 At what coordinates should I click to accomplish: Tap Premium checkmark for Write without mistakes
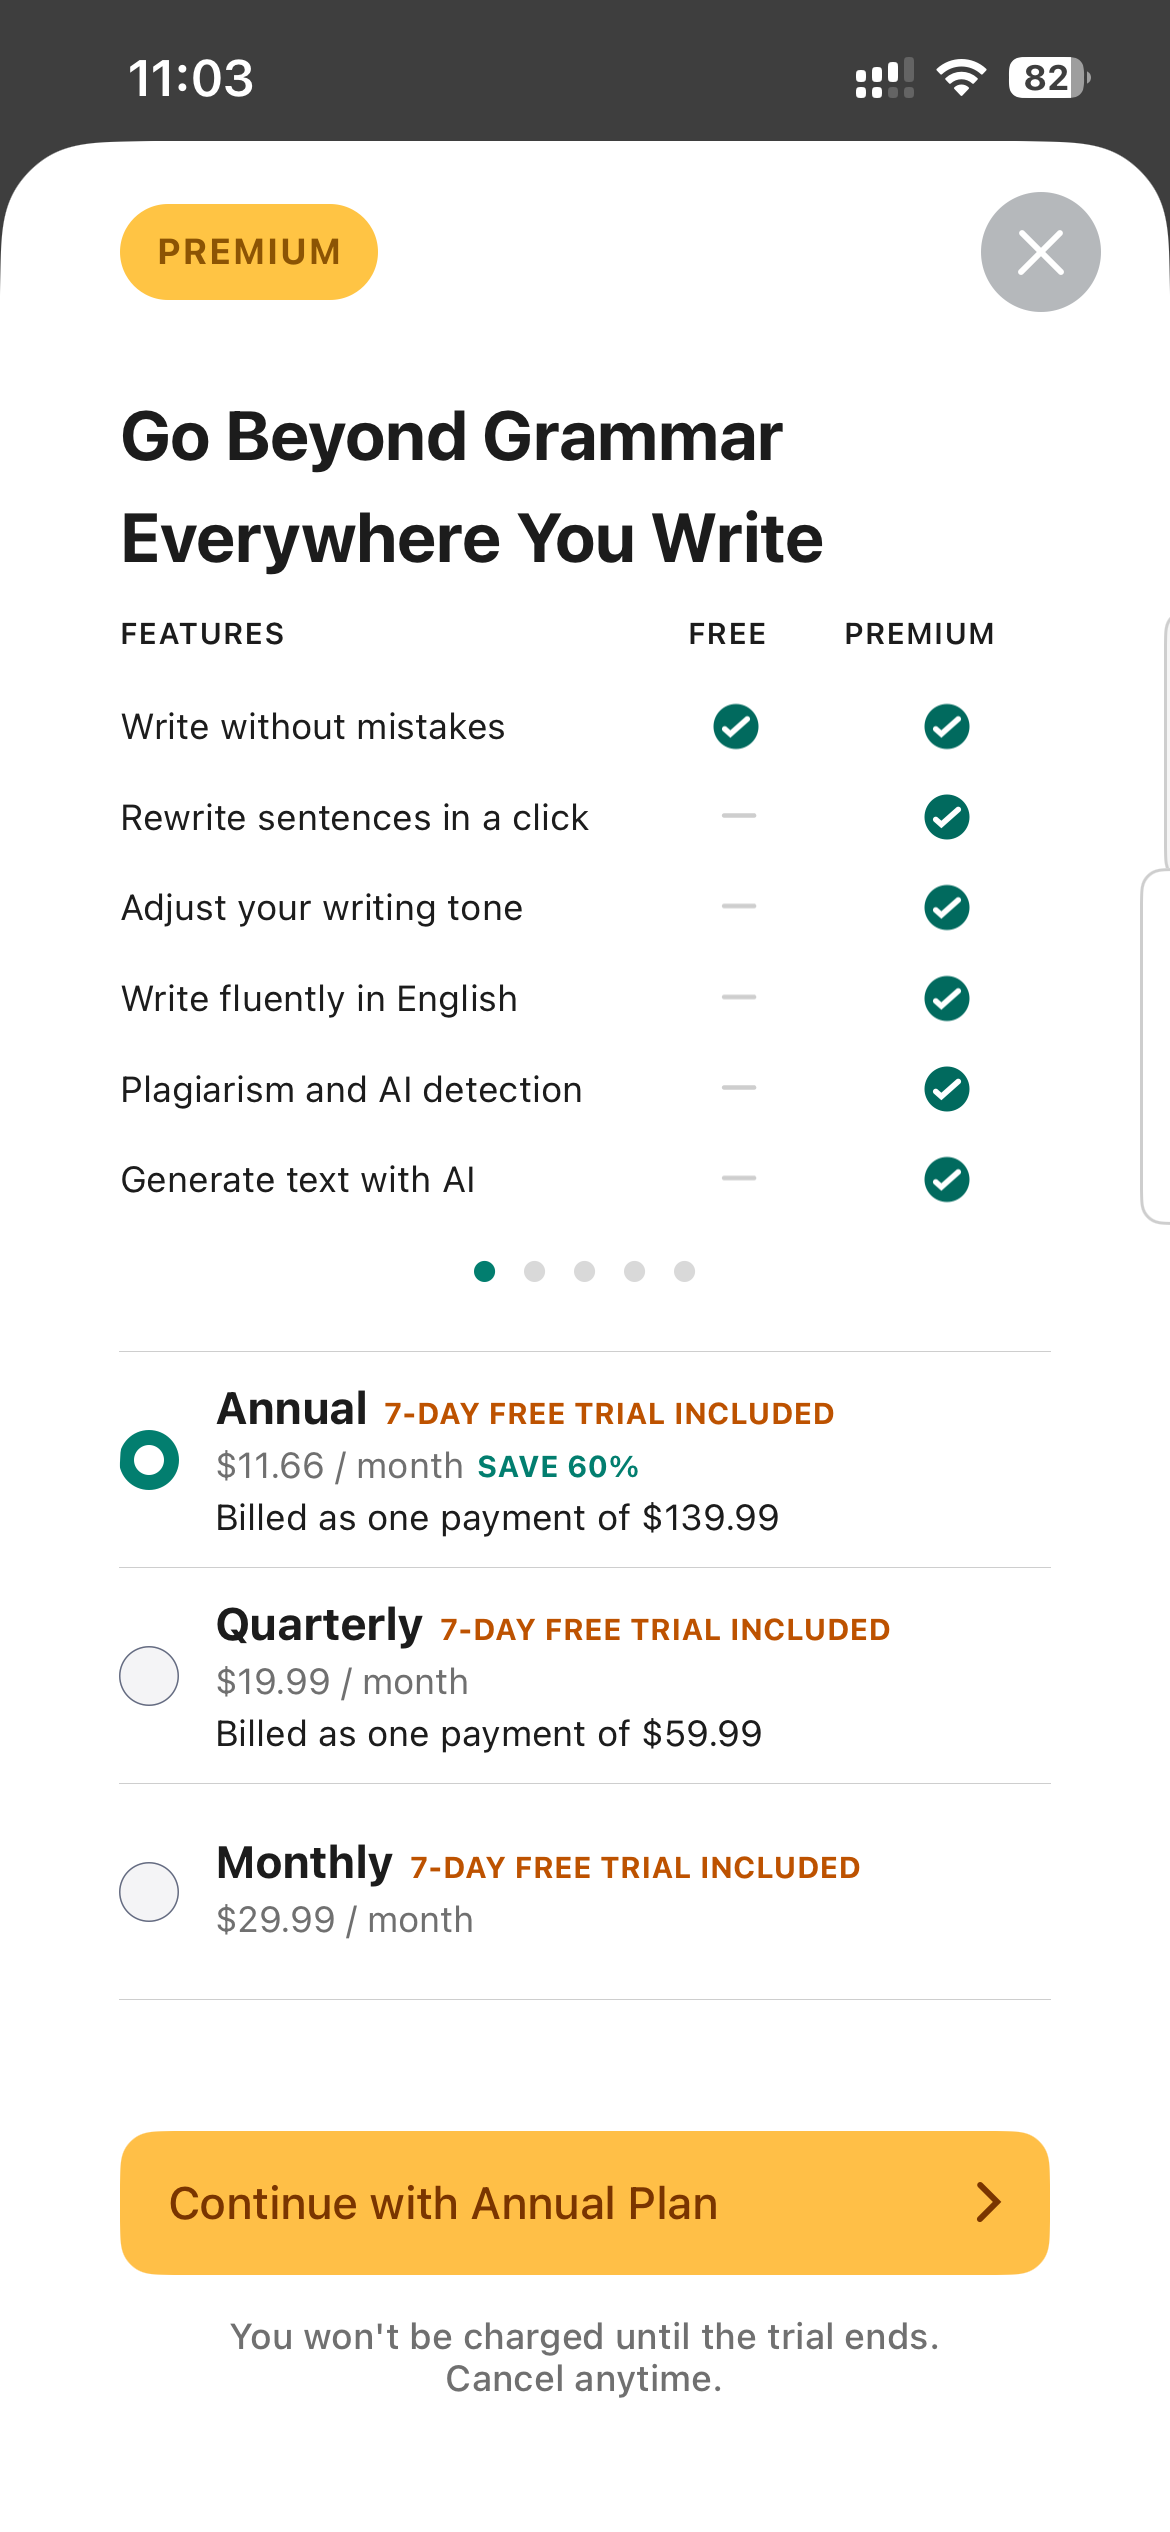point(946,727)
